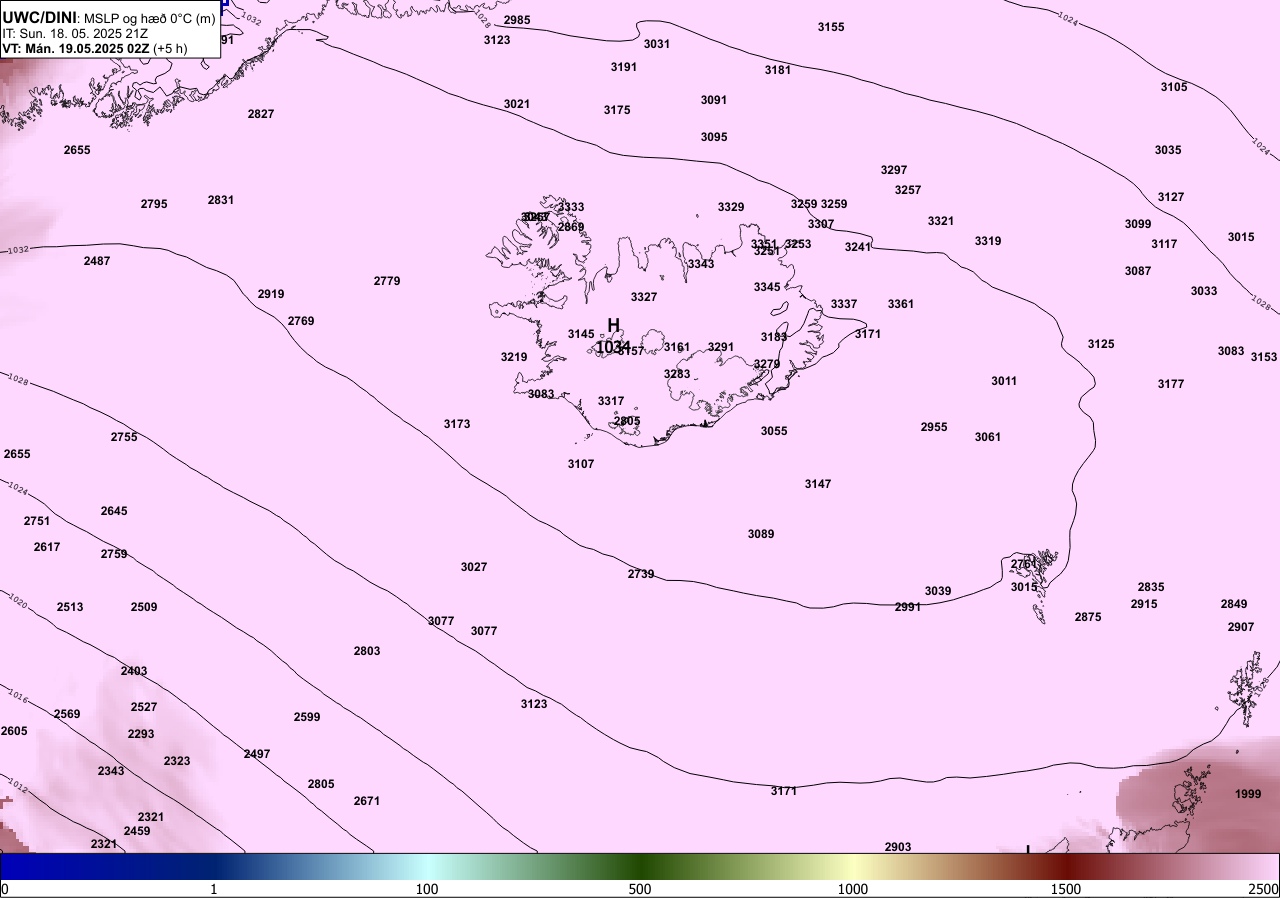
Task: Click the height value 2875
Action: [1088, 617]
